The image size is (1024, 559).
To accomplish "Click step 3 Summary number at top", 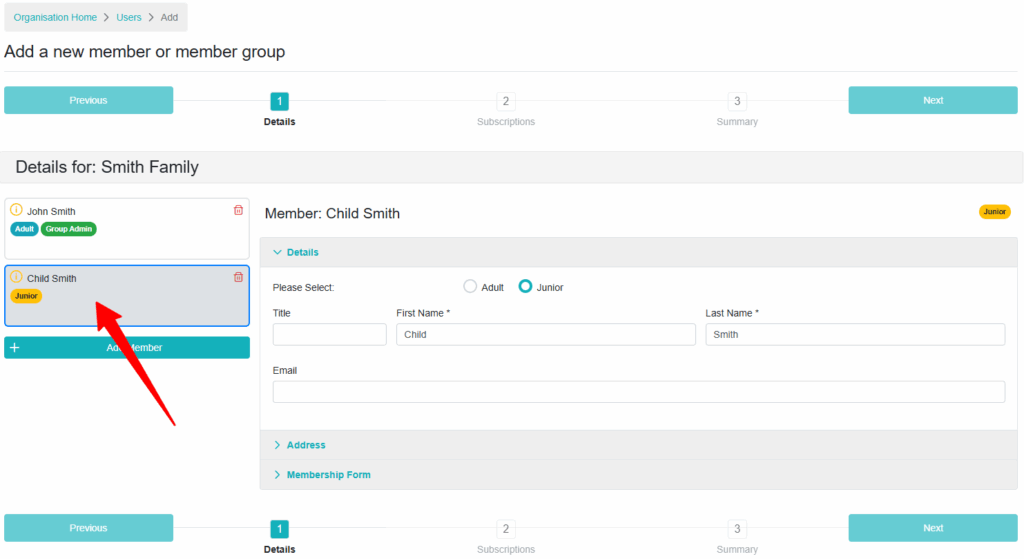I will pyautogui.click(x=737, y=101).
